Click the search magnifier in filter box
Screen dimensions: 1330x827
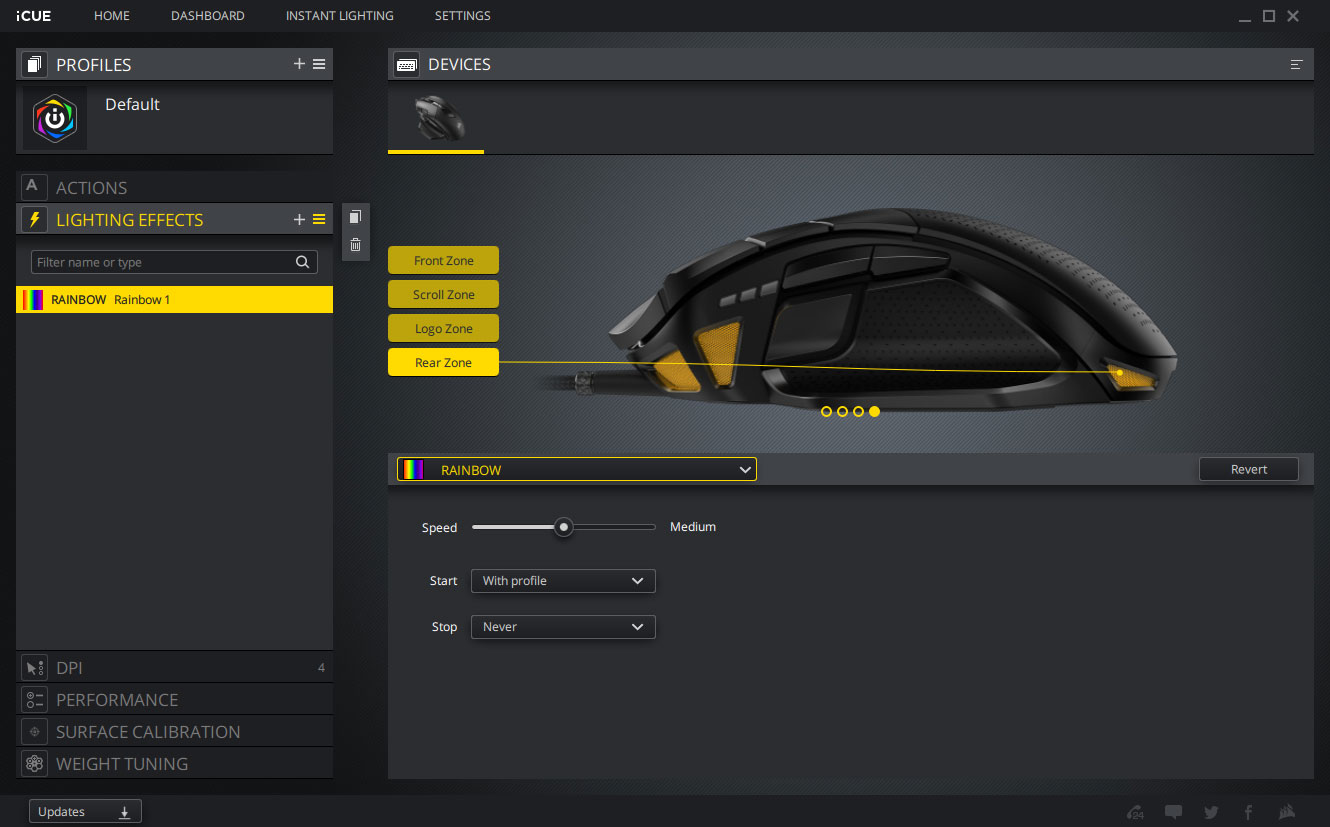(302, 262)
